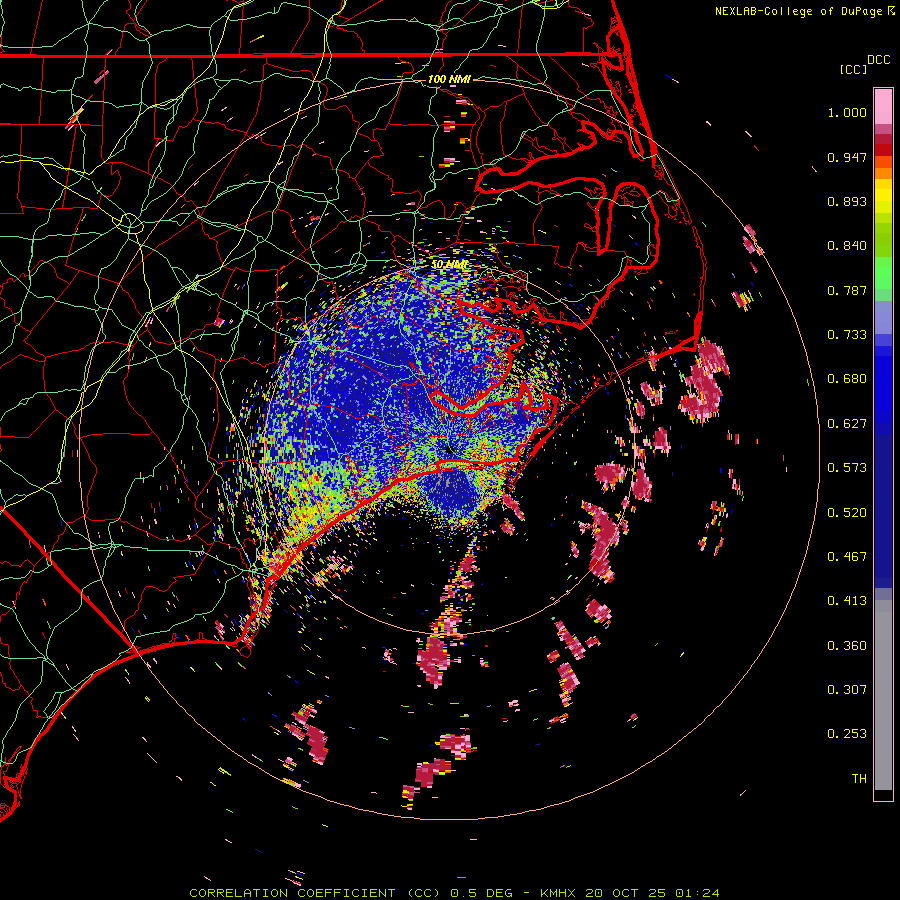This screenshot has height=900, width=900.
Task: Pick the red colorbar segment above 0.947
Action: click(x=883, y=150)
